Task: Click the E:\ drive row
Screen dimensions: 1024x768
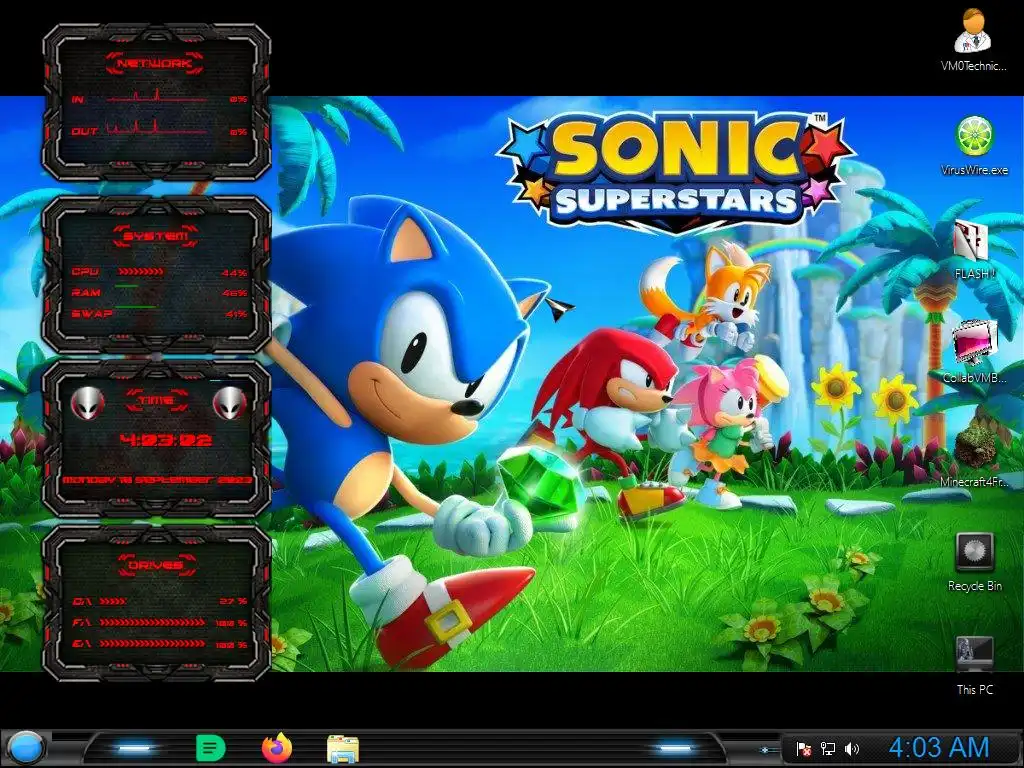Action: point(159,644)
